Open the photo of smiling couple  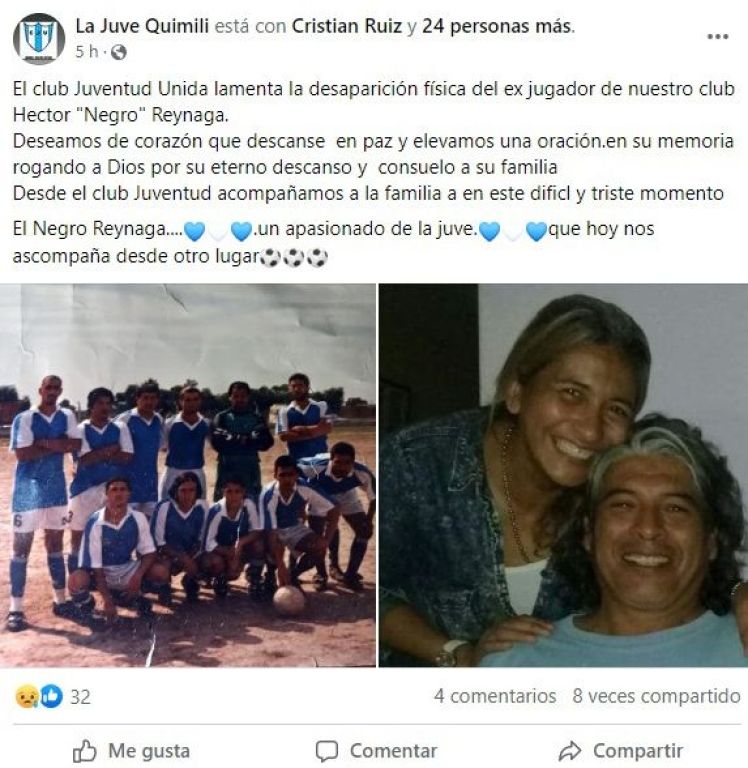[563, 475]
